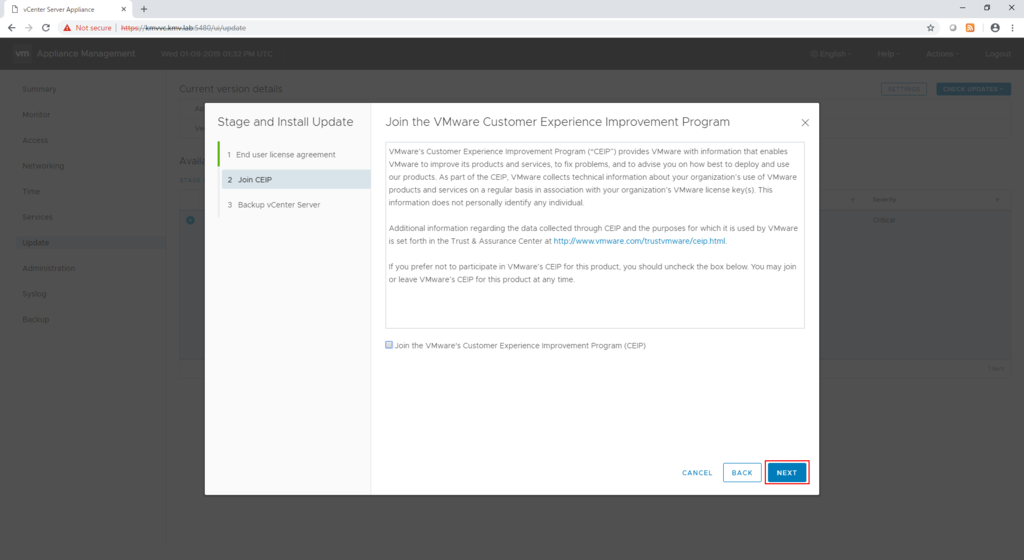Bookmark the page with the star icon
This screenshot has width=1024, height=560.
(931, 28)
